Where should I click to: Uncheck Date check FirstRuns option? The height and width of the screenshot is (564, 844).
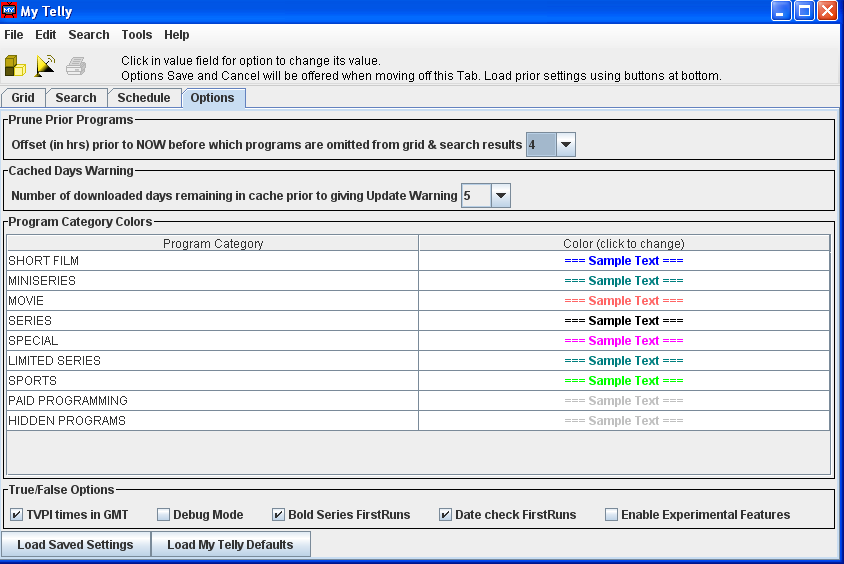[x=446, y=515]
